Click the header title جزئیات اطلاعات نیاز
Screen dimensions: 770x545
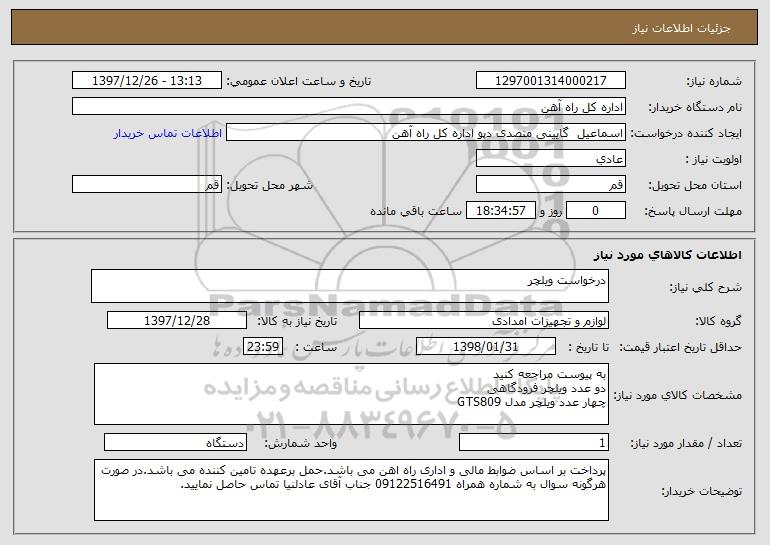681,28
